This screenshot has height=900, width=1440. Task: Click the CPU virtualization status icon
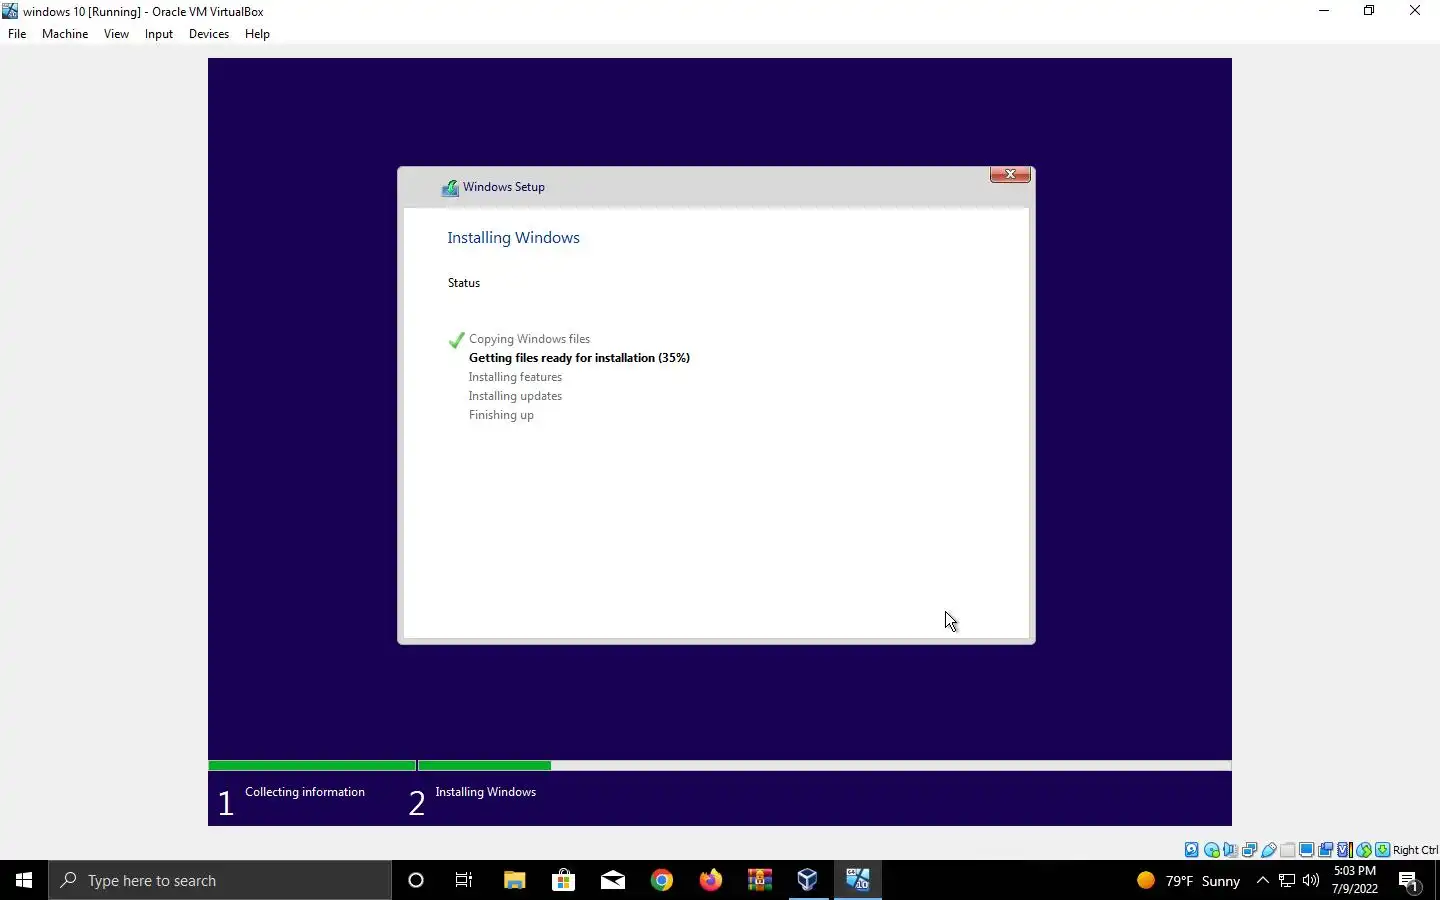pyautogui.click(x=1345, y=850)
